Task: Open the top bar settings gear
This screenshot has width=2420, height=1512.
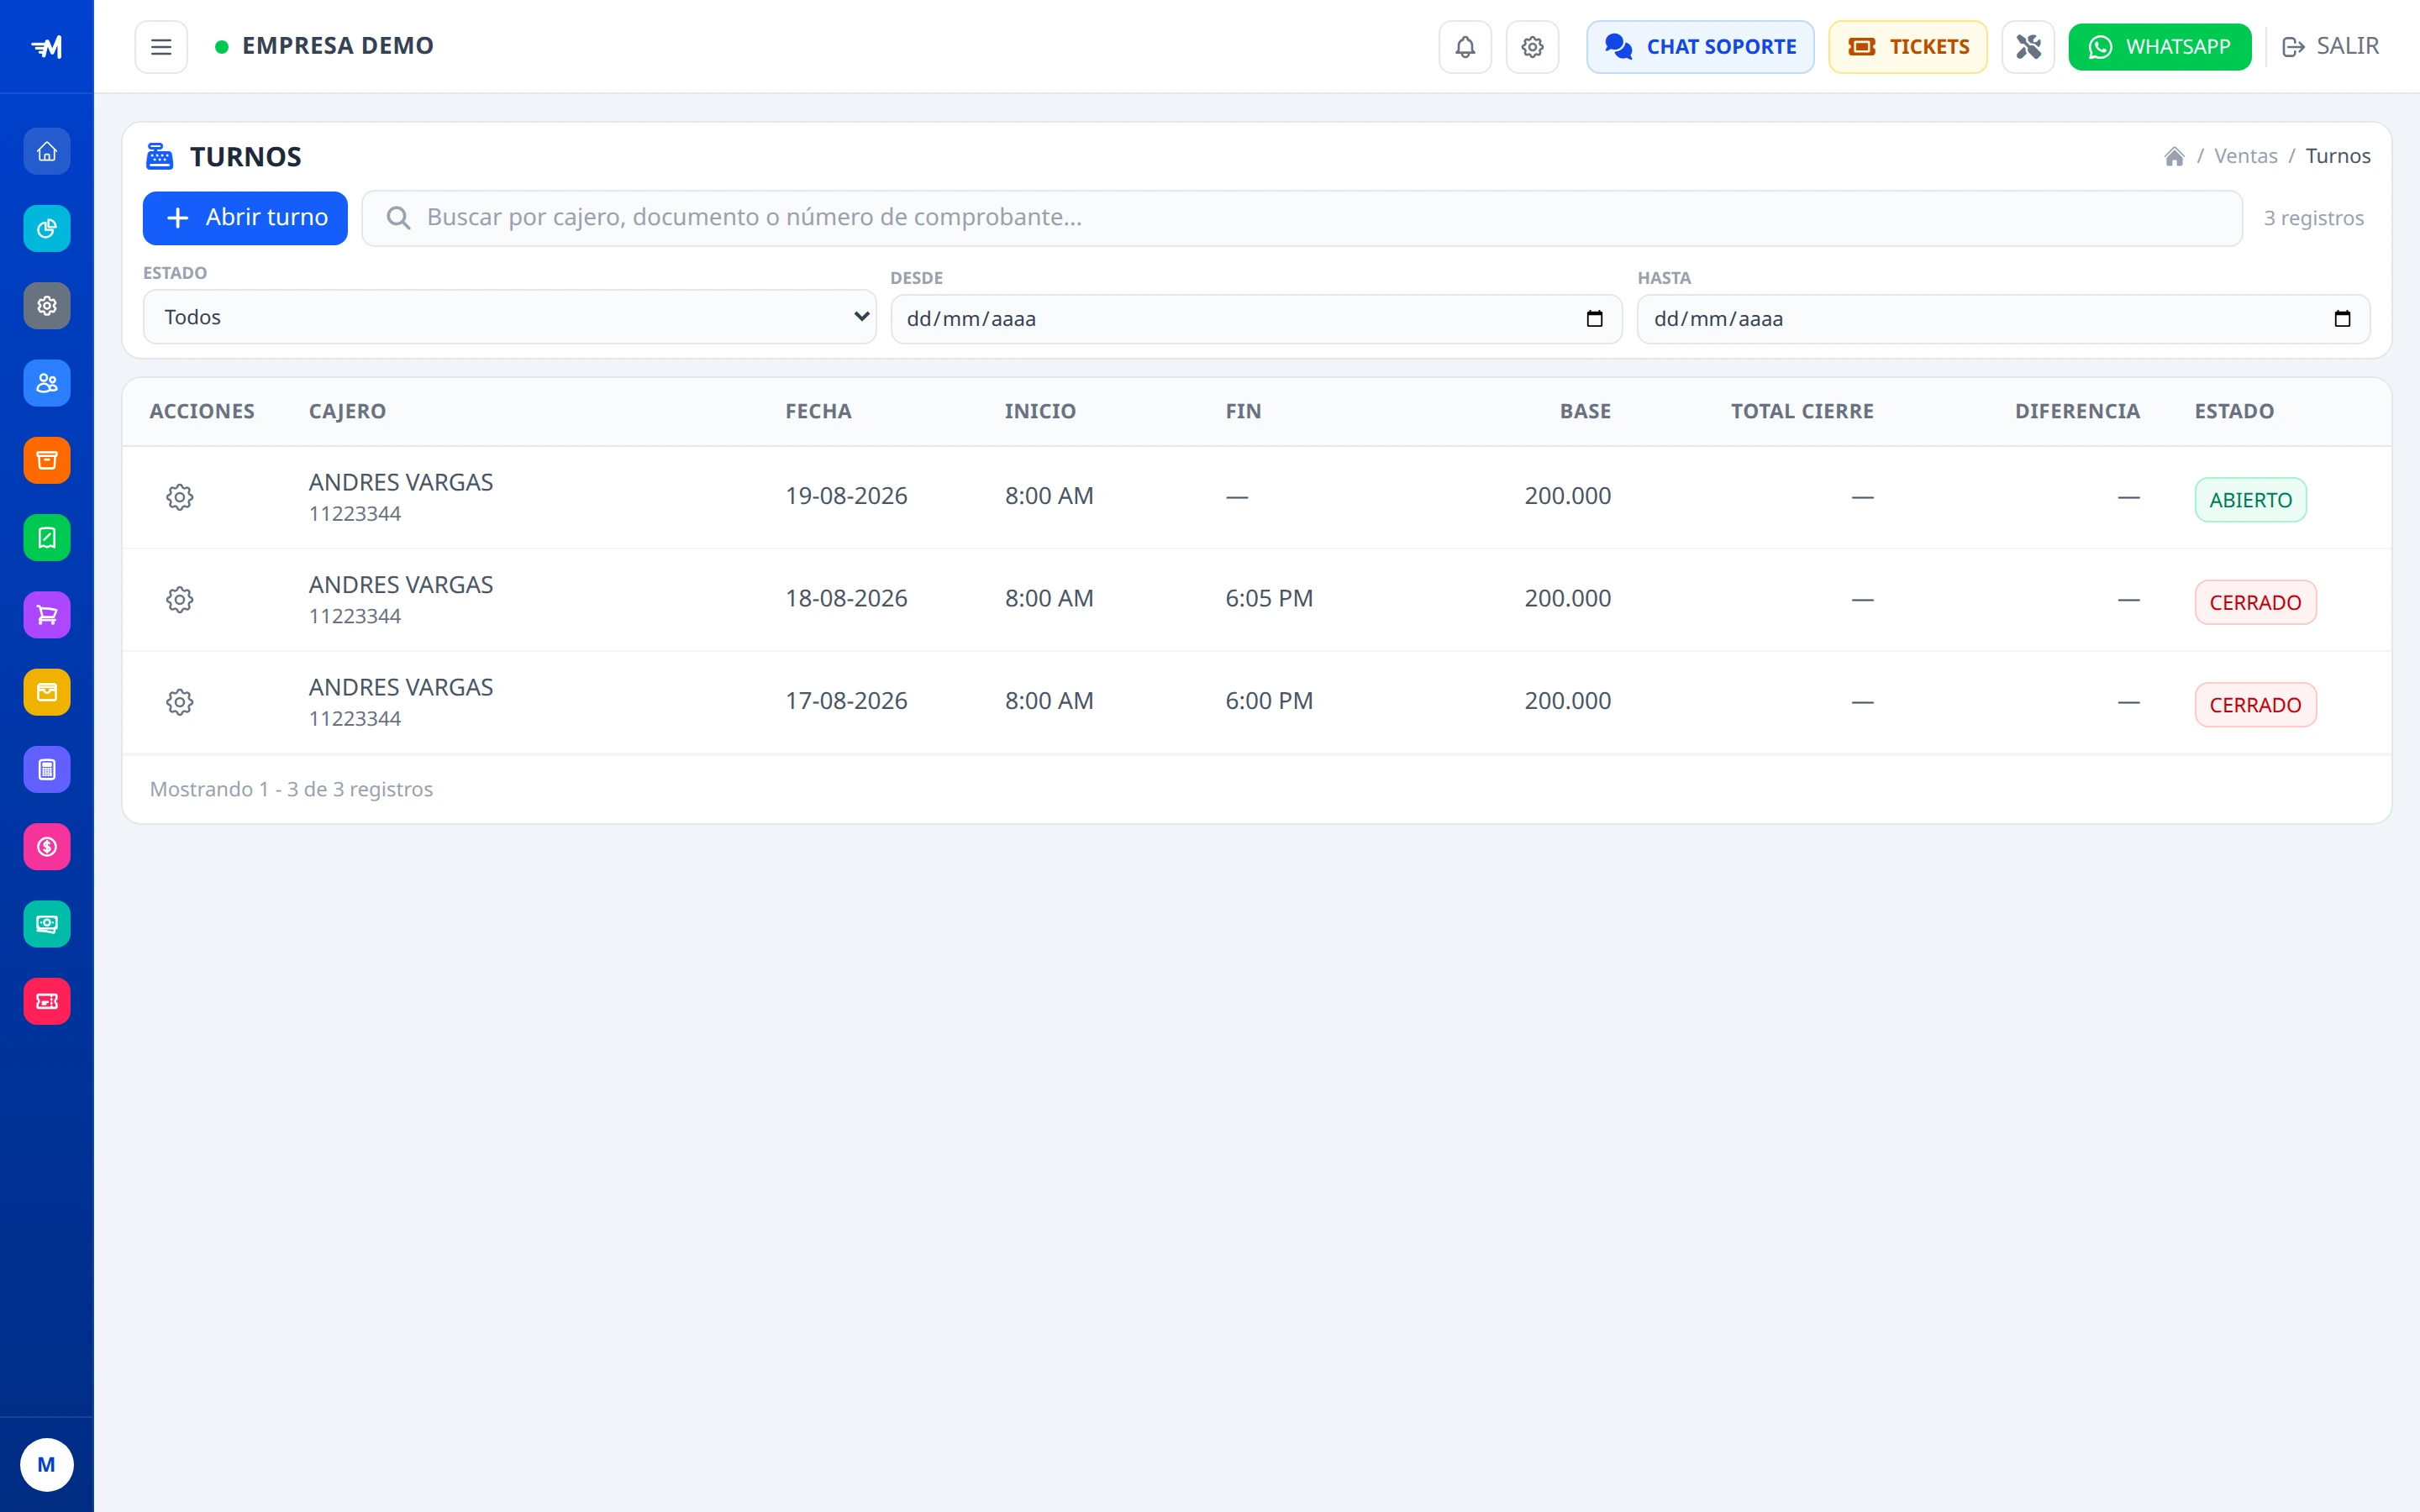Action: coord(1532,47)
